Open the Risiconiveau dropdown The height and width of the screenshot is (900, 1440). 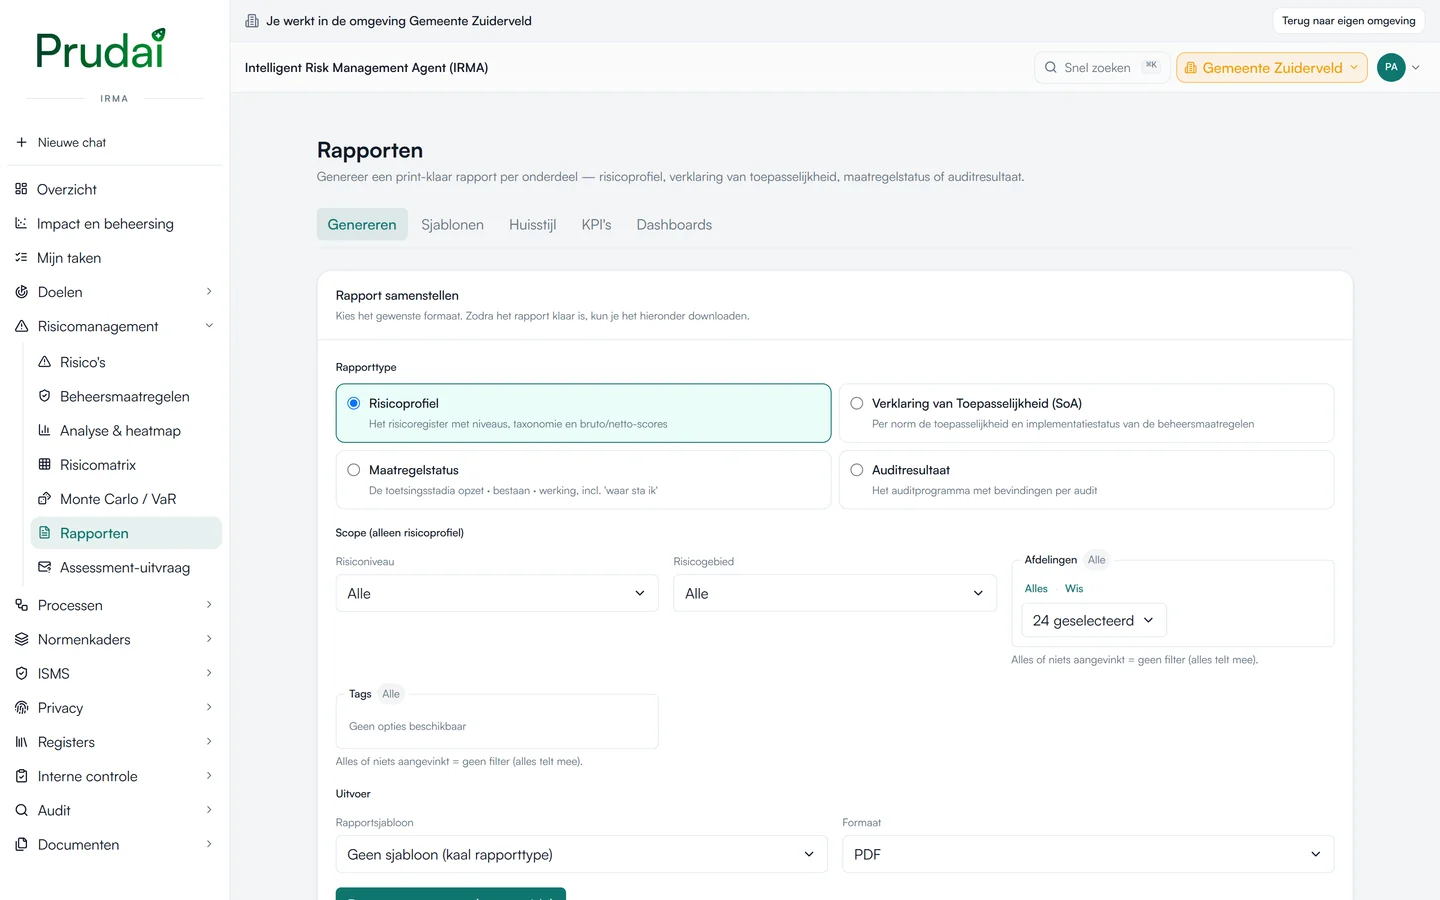(497, 593)
